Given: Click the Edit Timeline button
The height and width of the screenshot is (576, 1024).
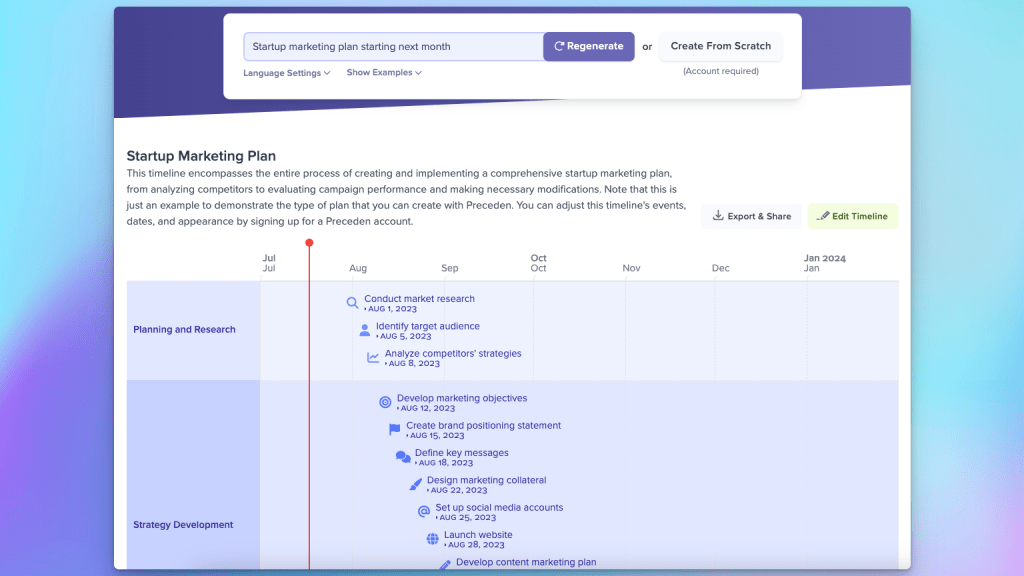Looking at the screenshot, I should point(853,216).
